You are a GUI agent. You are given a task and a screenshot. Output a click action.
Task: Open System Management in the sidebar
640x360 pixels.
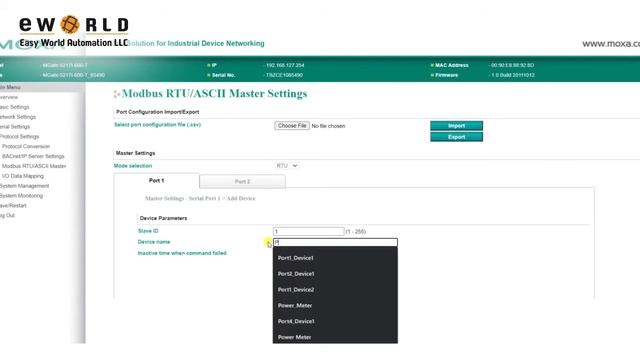[24, 186]
